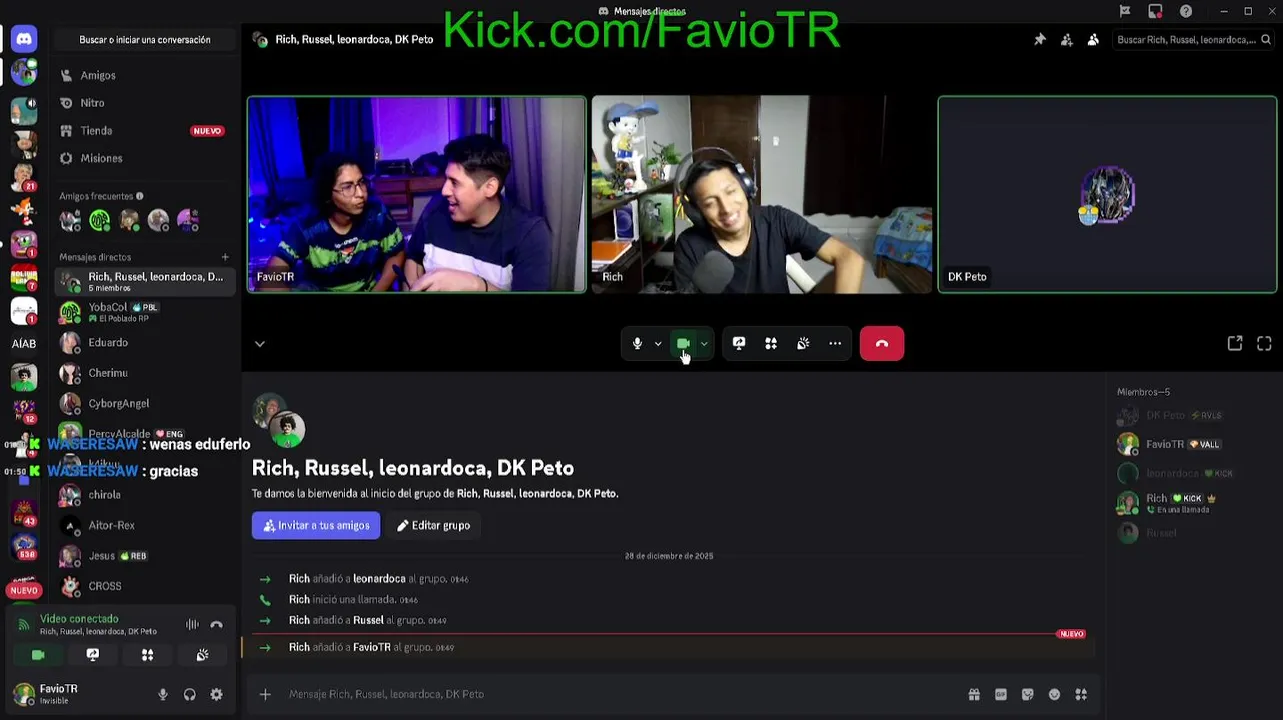Turn off camera in call controls
This screenshot has height=720, width=1283.
coord(683,343)
